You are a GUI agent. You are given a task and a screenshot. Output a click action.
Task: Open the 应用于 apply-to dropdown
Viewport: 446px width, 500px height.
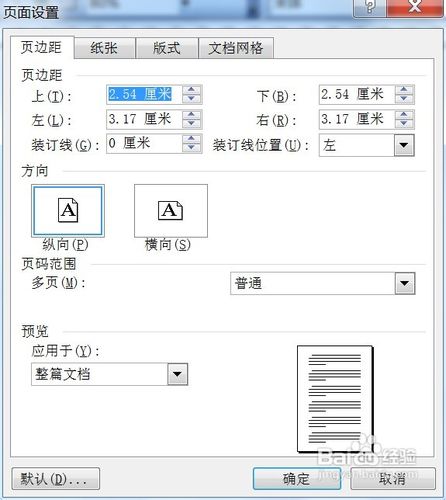pos(177,374)
